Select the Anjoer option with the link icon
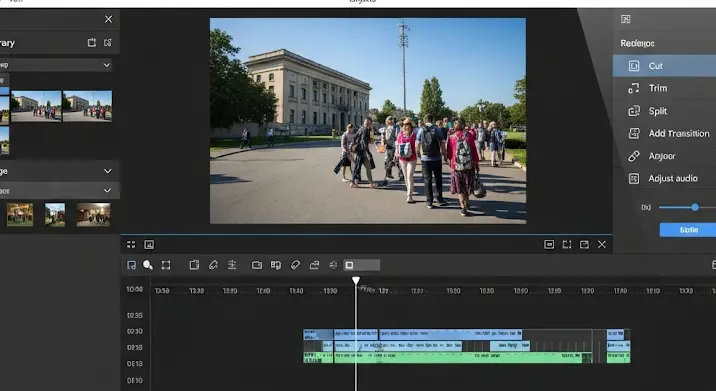This screenshot has width=716, height=391. pos(664,156)
